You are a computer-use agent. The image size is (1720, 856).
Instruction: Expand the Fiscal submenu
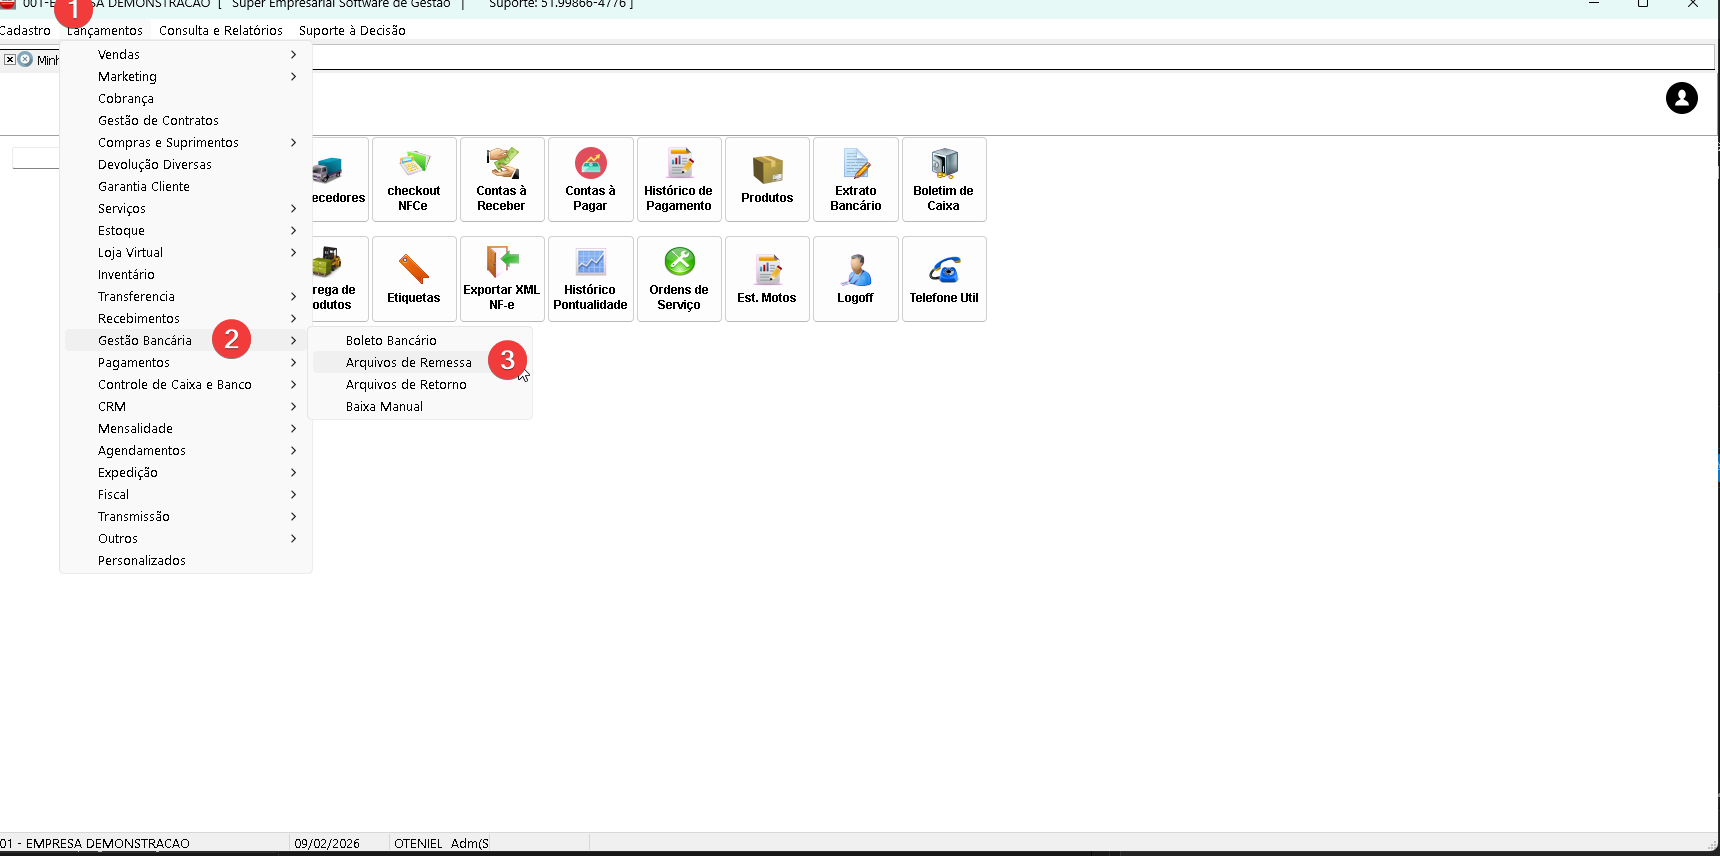pyautogui.click(x=113, y=495)
